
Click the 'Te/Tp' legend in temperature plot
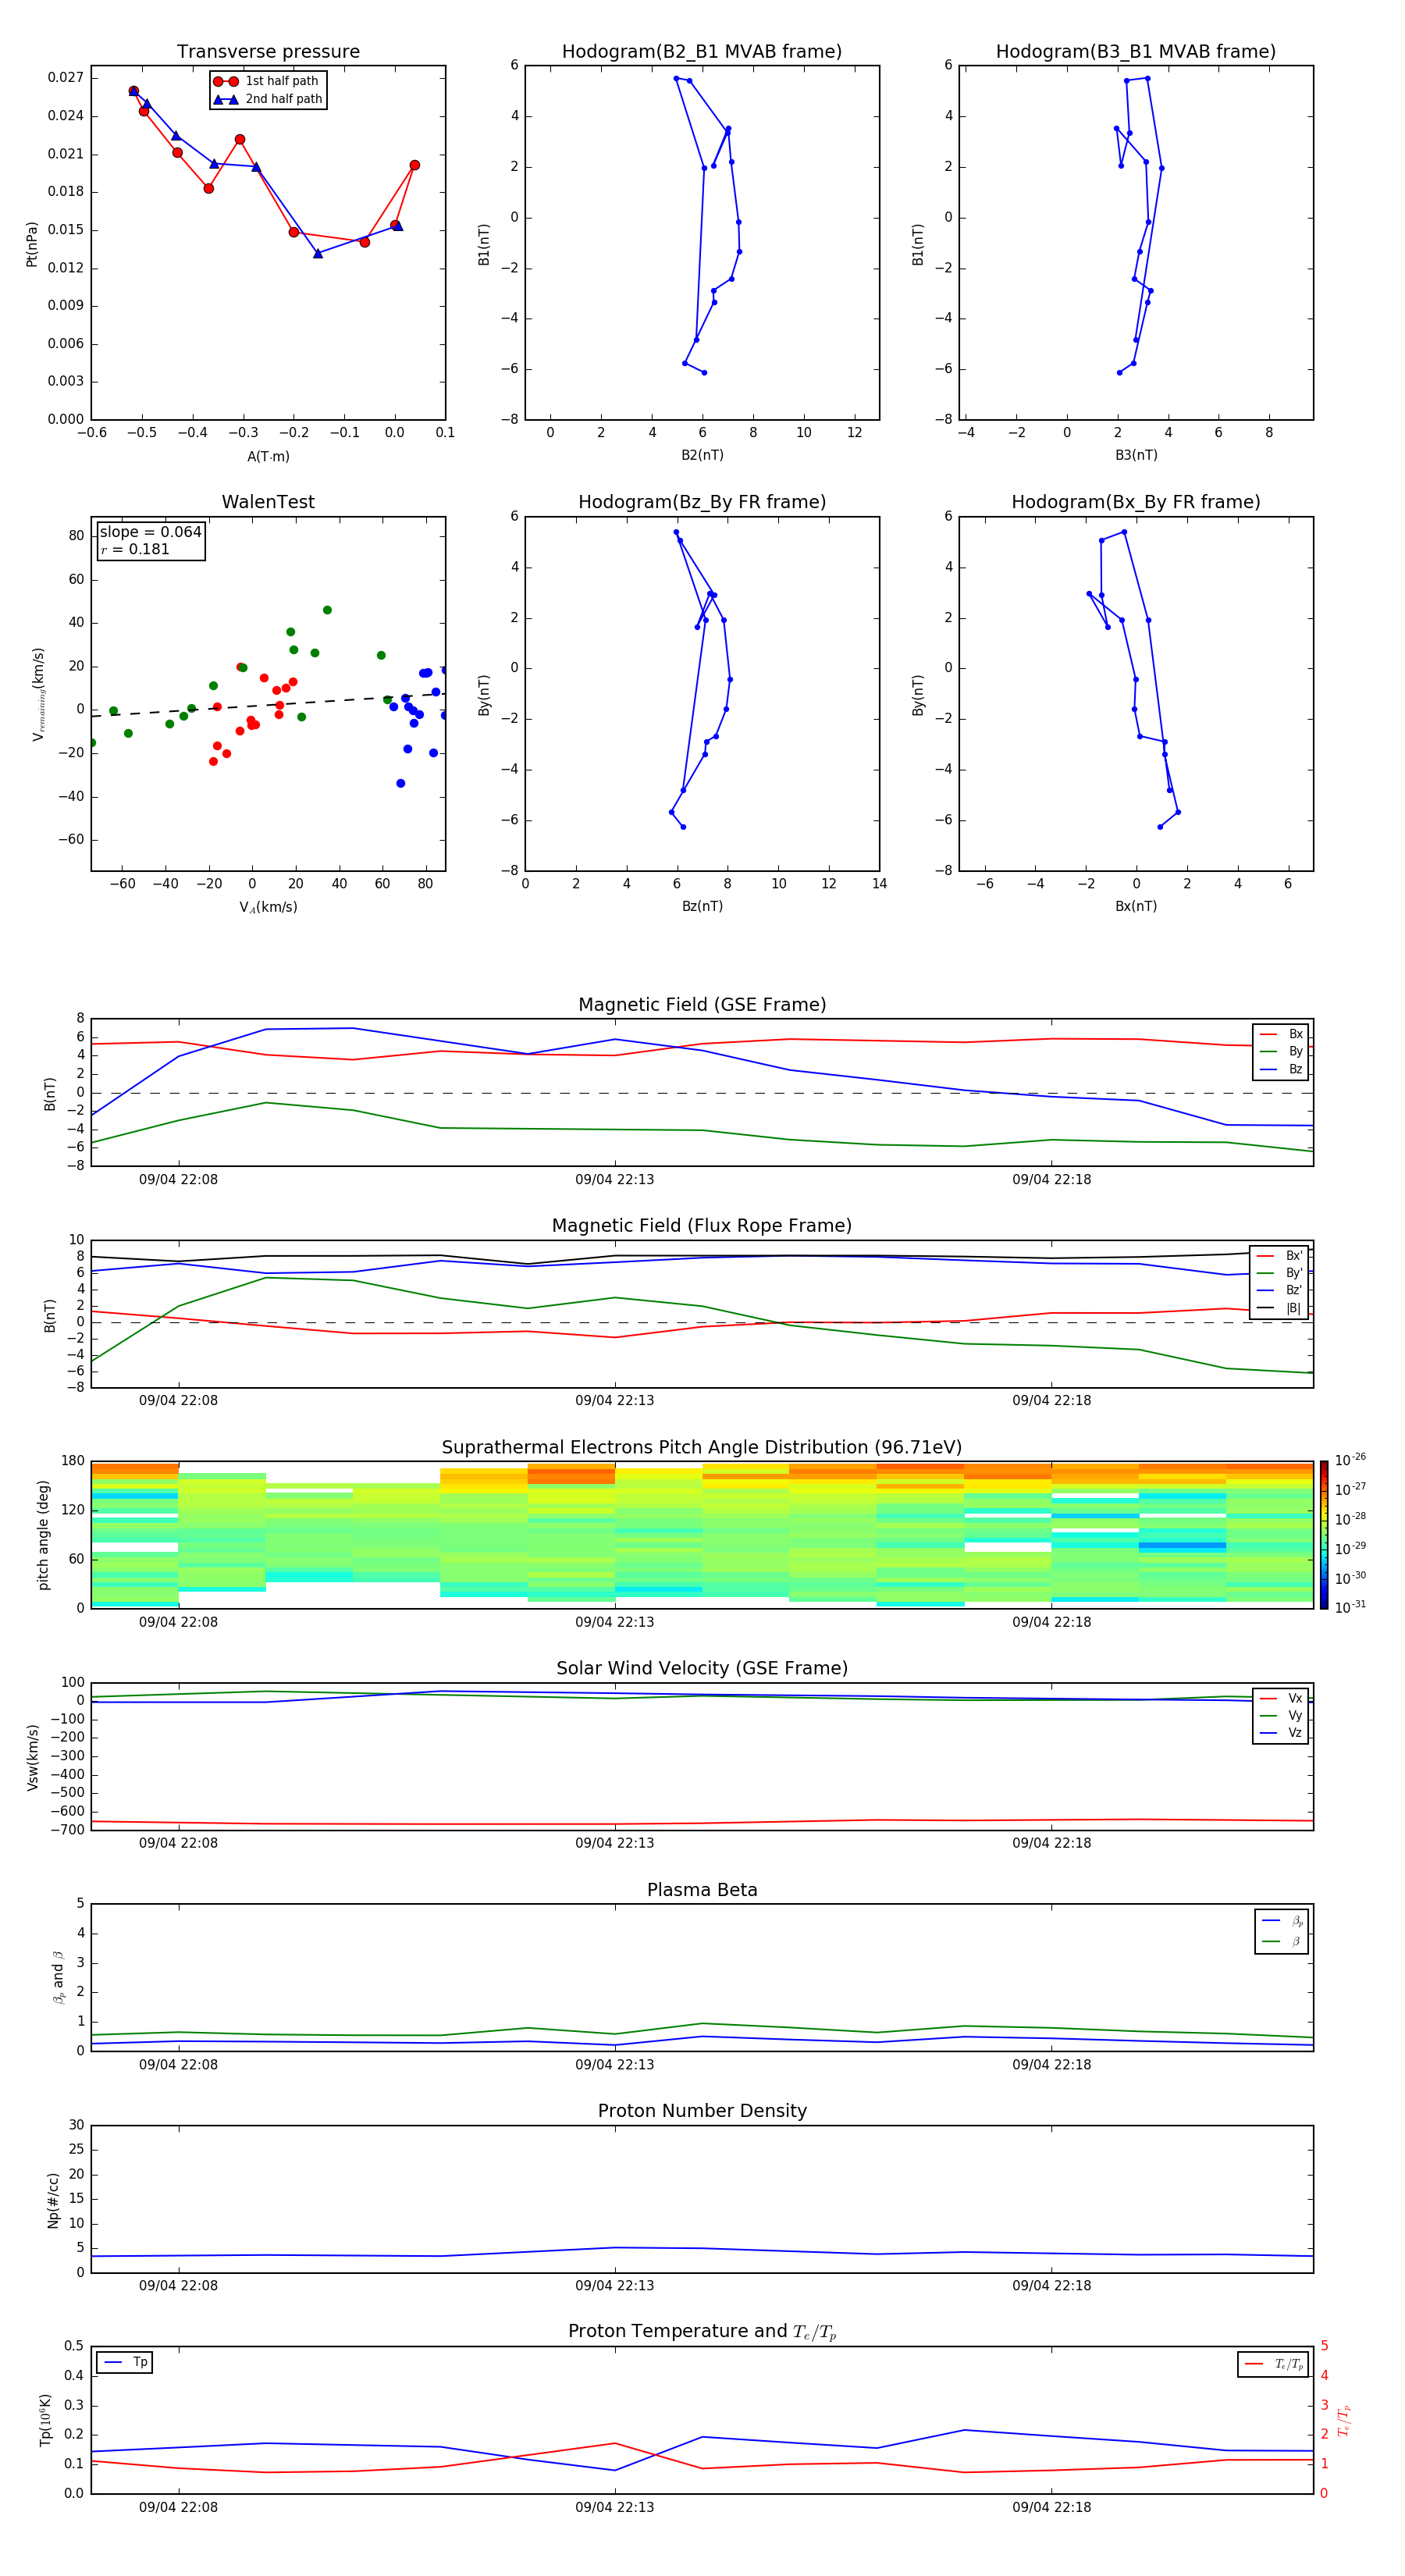pos(1273,2364)
